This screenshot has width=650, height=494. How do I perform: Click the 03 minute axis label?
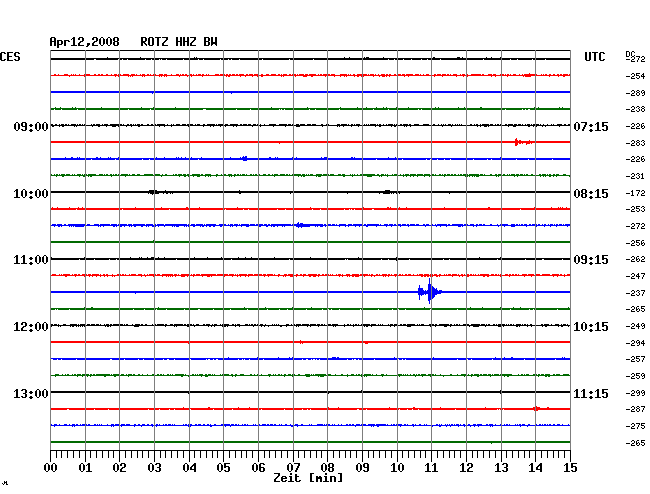[x=155, y=468]
